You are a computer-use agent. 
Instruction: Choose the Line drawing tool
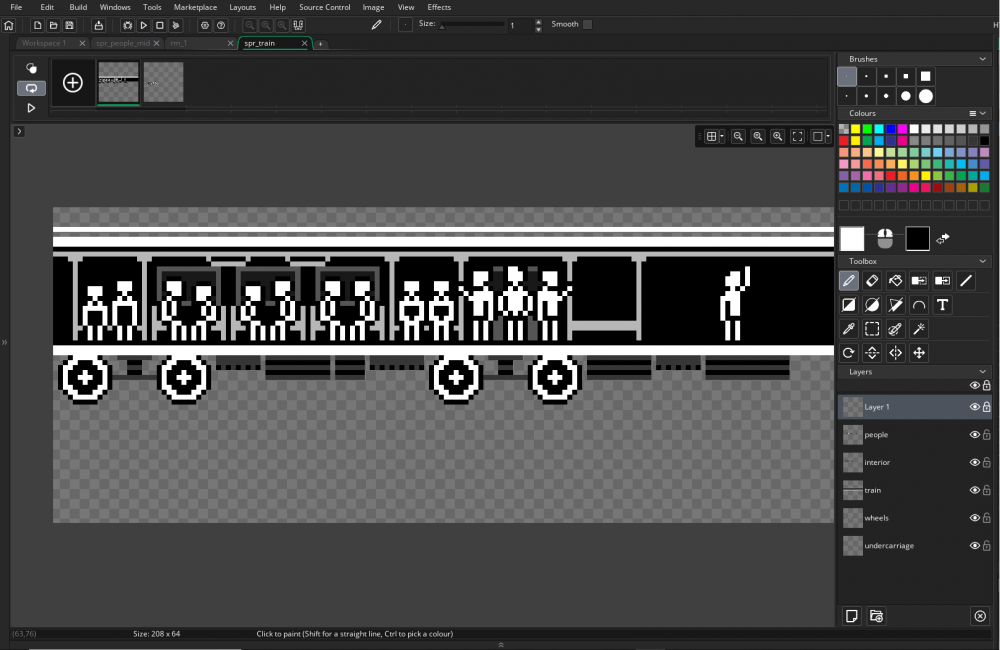(x=966, y=281)
